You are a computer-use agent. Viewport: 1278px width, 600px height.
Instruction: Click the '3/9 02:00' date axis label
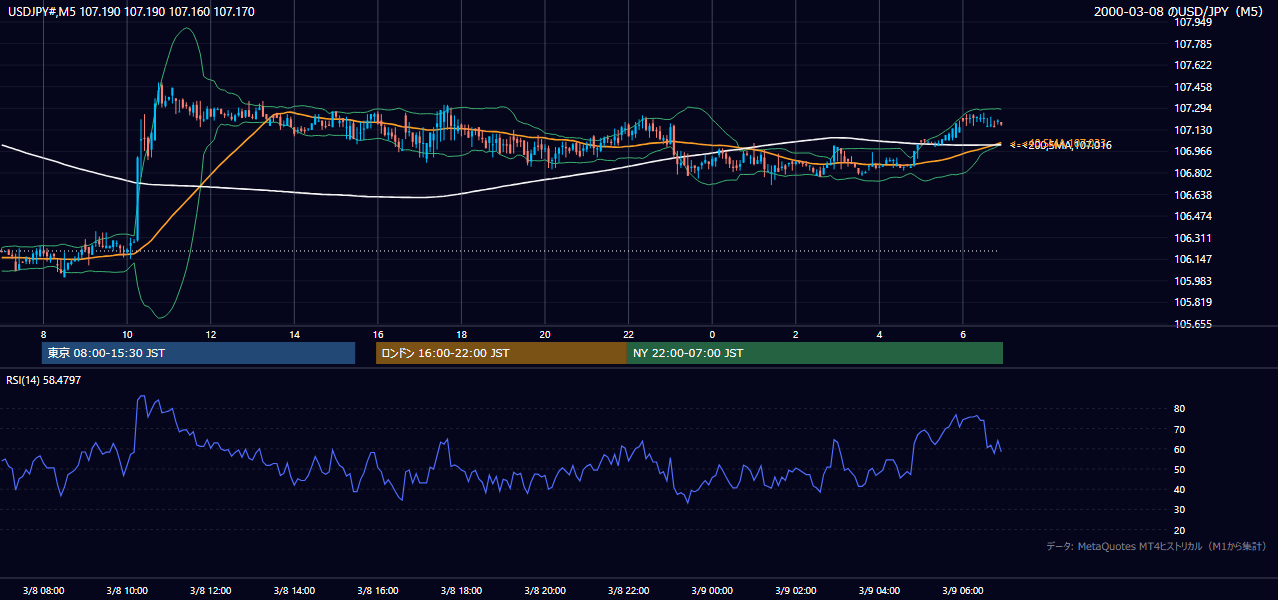[796, 590]
